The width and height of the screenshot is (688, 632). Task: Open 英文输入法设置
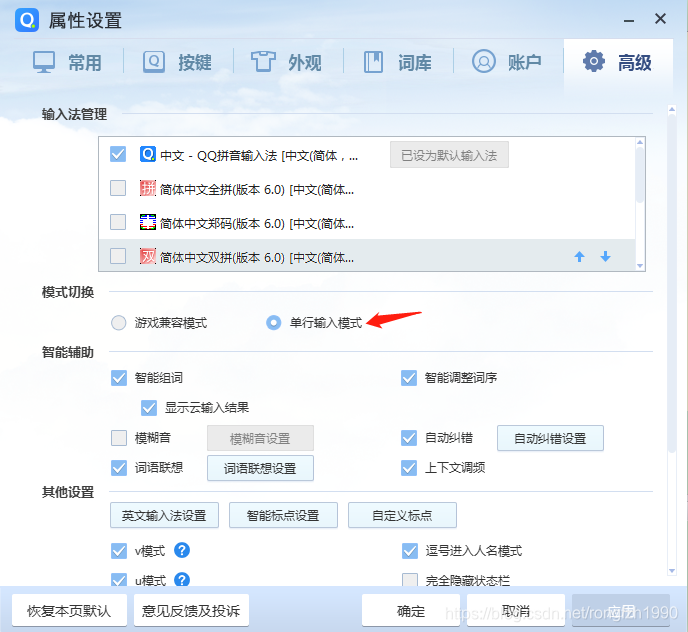click(164, 515)
